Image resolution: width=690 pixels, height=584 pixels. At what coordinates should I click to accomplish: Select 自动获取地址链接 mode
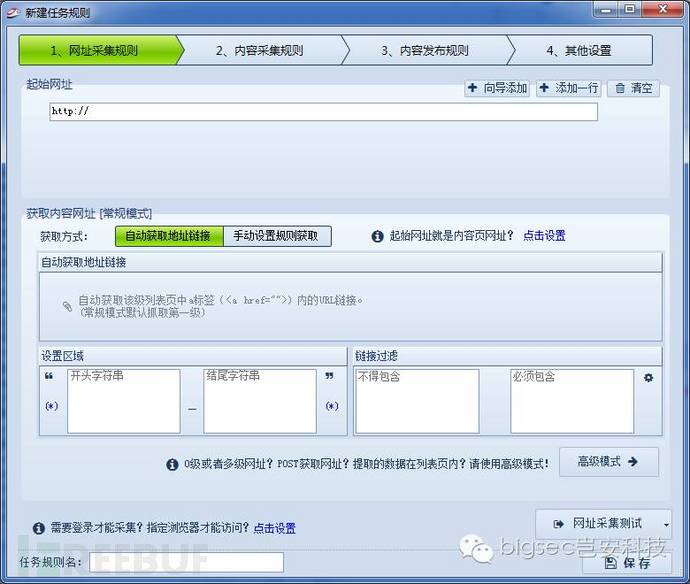[x=169, y=236]
